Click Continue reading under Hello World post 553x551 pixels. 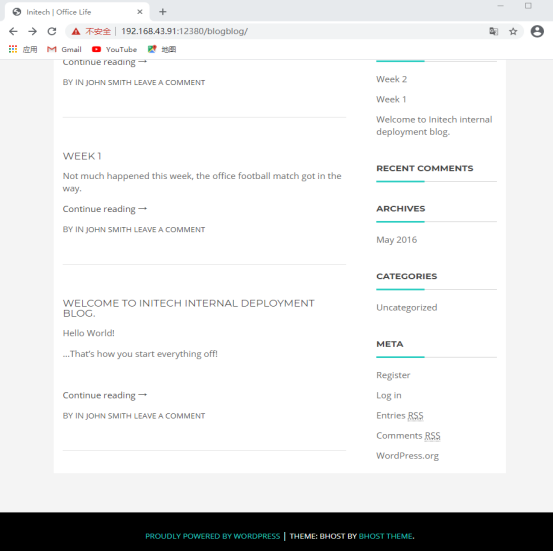105,395
